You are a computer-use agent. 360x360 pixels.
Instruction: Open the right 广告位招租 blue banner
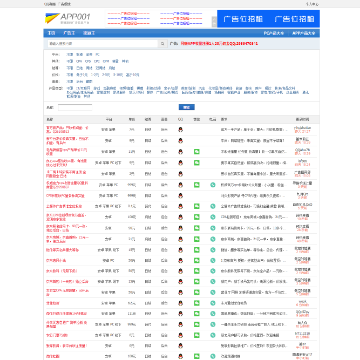pos(294,19)
